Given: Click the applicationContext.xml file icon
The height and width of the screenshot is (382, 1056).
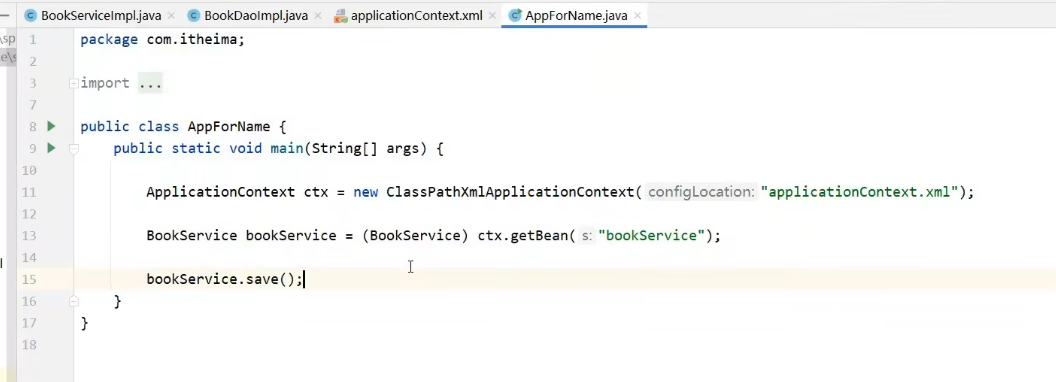Looking at the screenshot, I should [x=341, y=15].
